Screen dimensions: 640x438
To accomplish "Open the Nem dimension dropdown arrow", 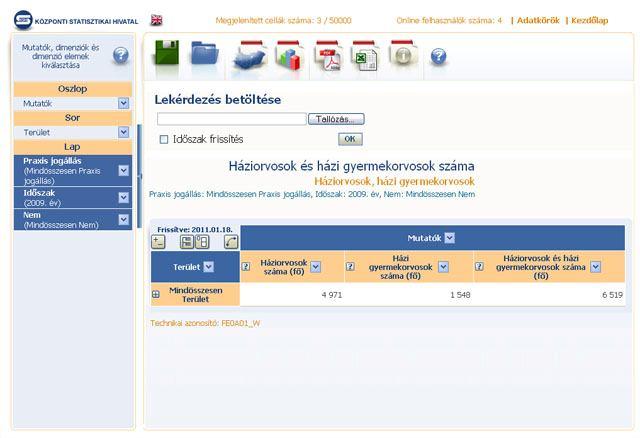I will click(x=123, y=220).
